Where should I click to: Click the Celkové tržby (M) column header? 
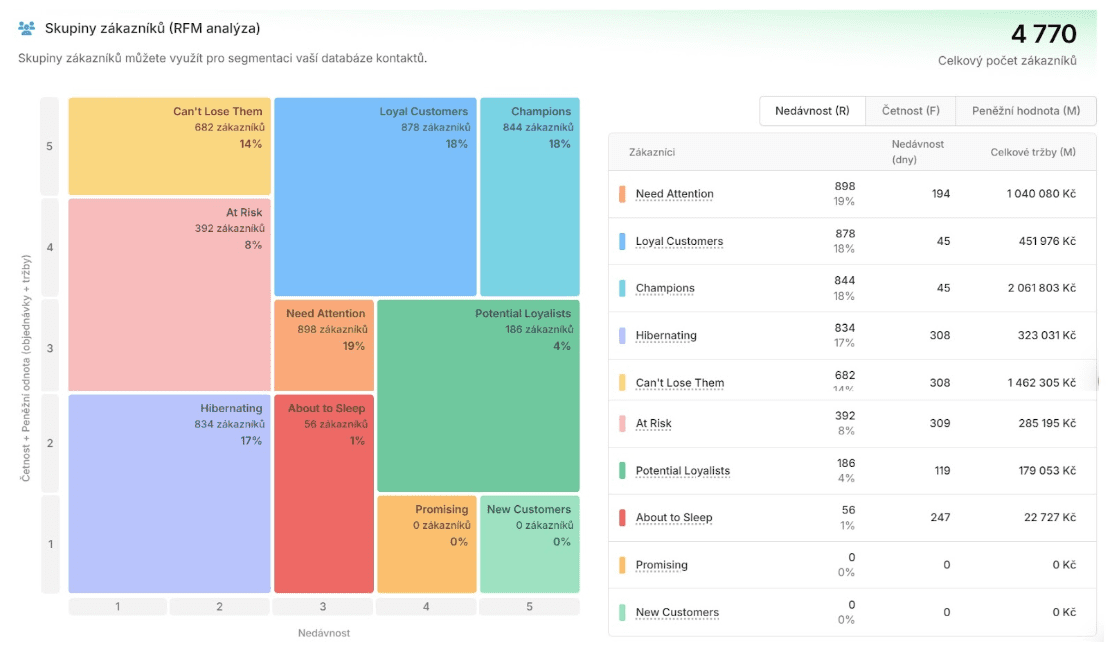(1032, 152)
